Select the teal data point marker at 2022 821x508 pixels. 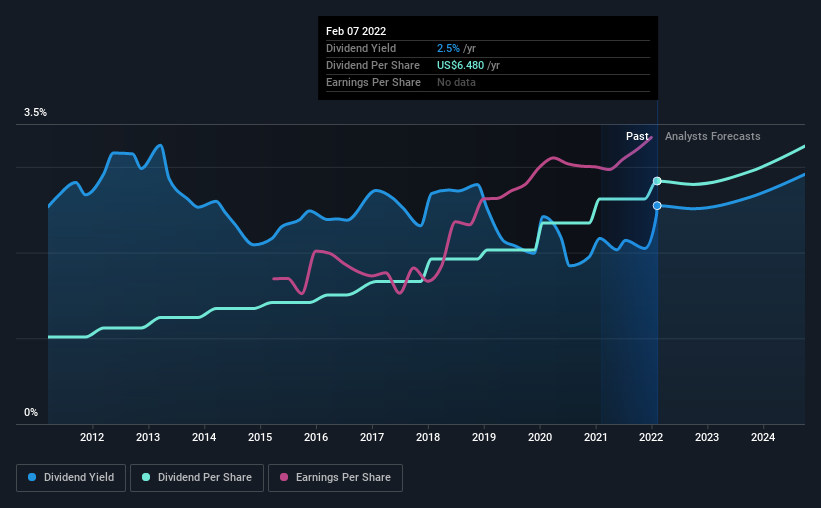(657, 181)
